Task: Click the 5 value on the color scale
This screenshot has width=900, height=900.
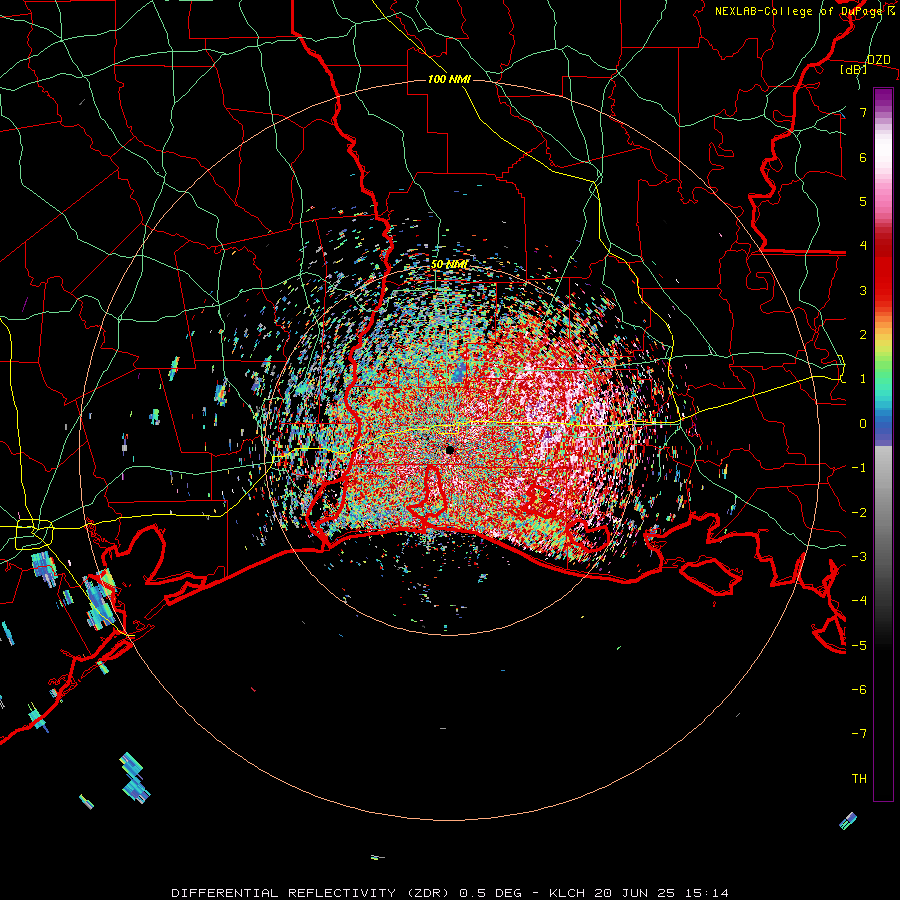Action: [863, 201]
